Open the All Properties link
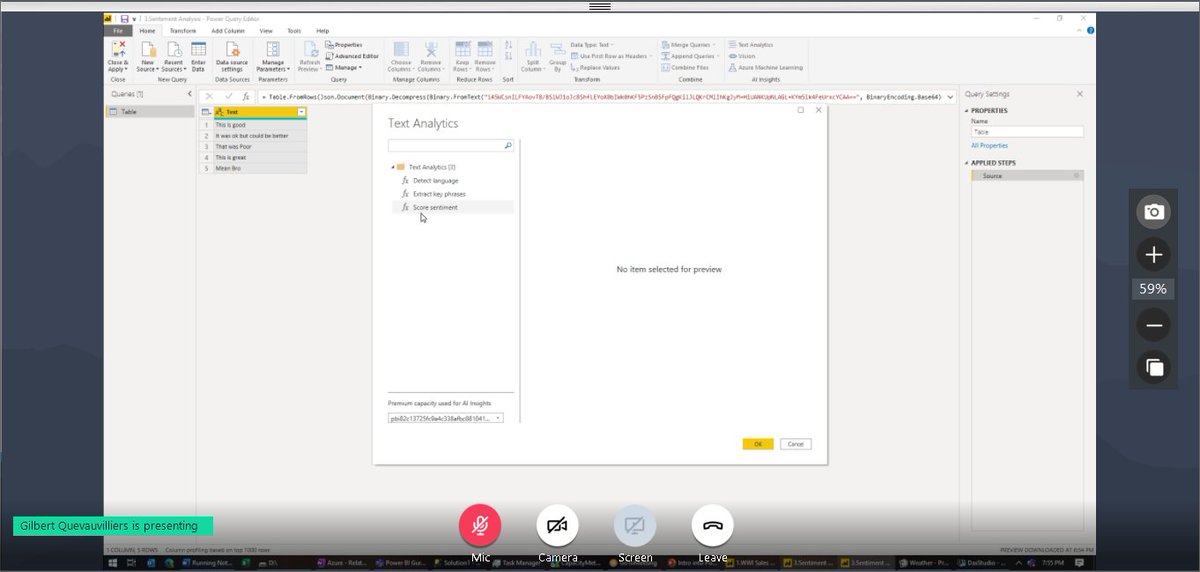The height and width of the screenshot is (572, 1200). (x=989, y=146)
